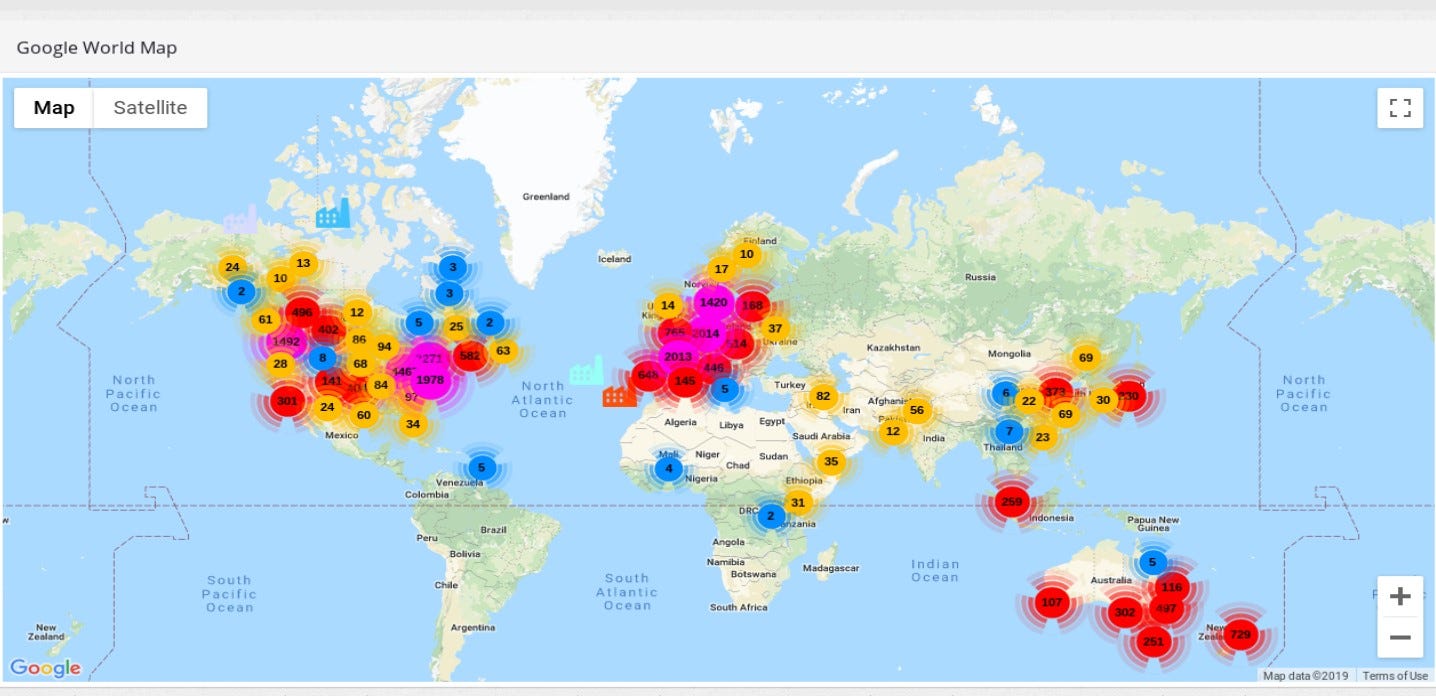Select the yellow 82 cluster near Turkey
Image resolution: width=1436 pixels, height=696 pixels.
click(x=823, y=397)
